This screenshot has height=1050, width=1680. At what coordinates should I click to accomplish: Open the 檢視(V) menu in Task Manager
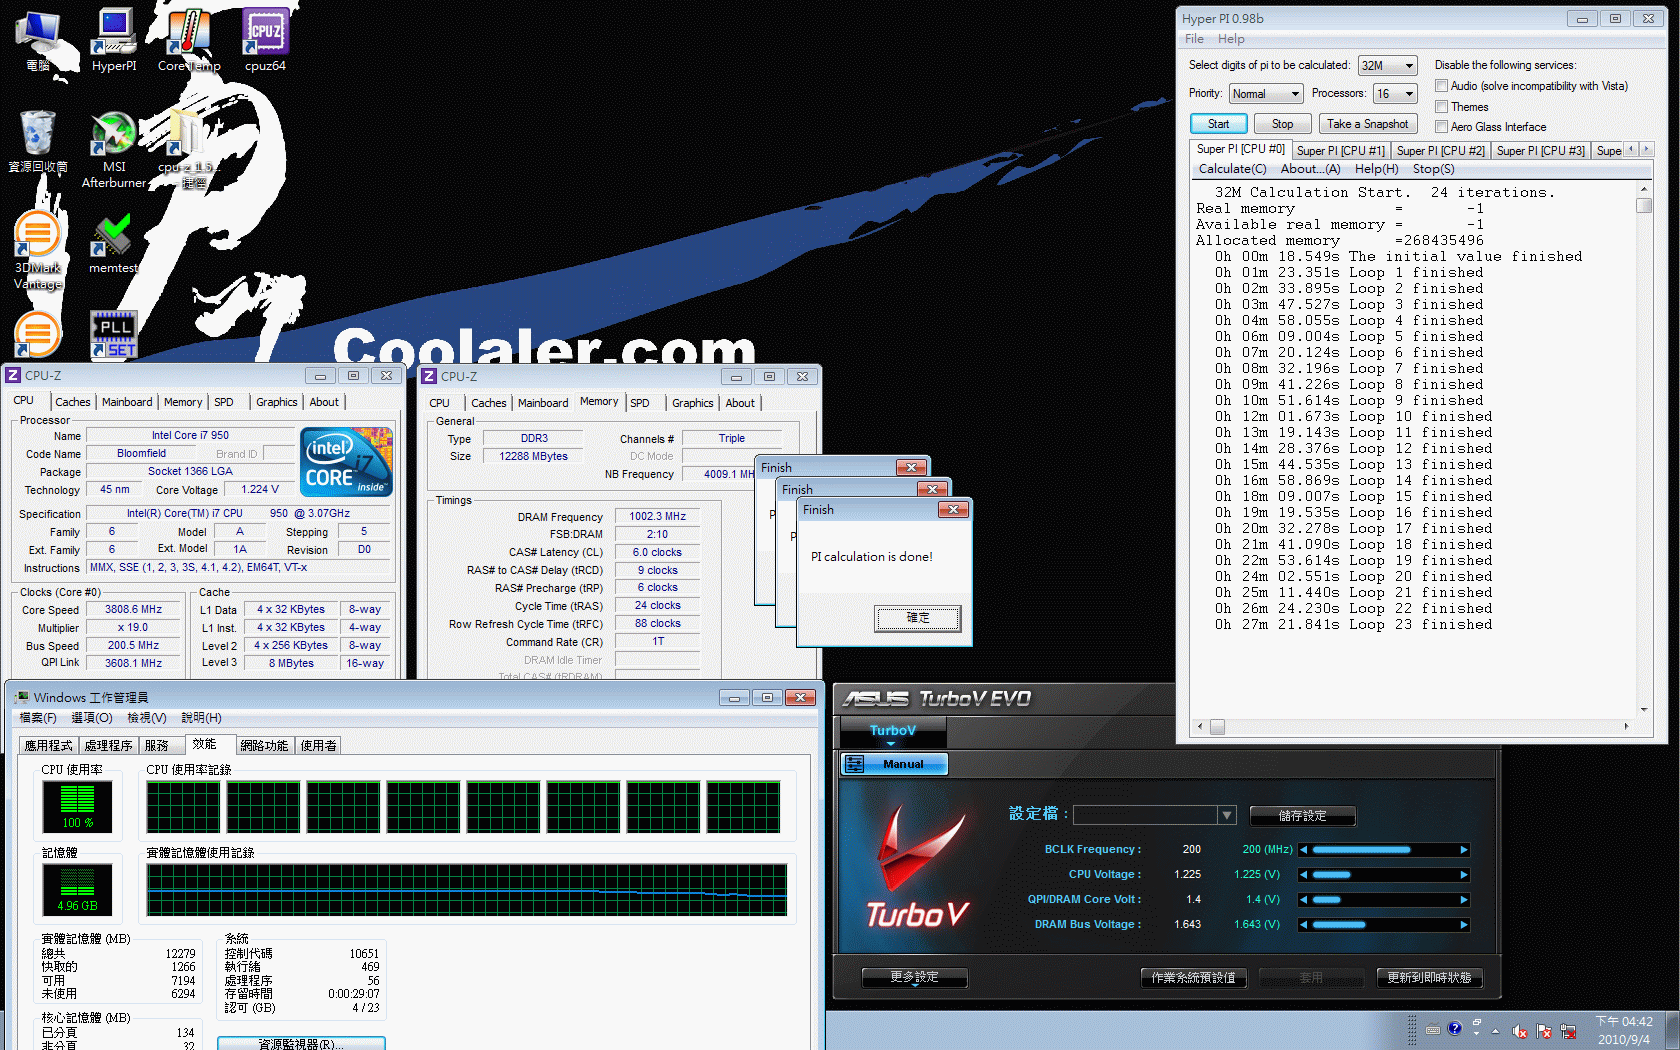tap(147, 718)
